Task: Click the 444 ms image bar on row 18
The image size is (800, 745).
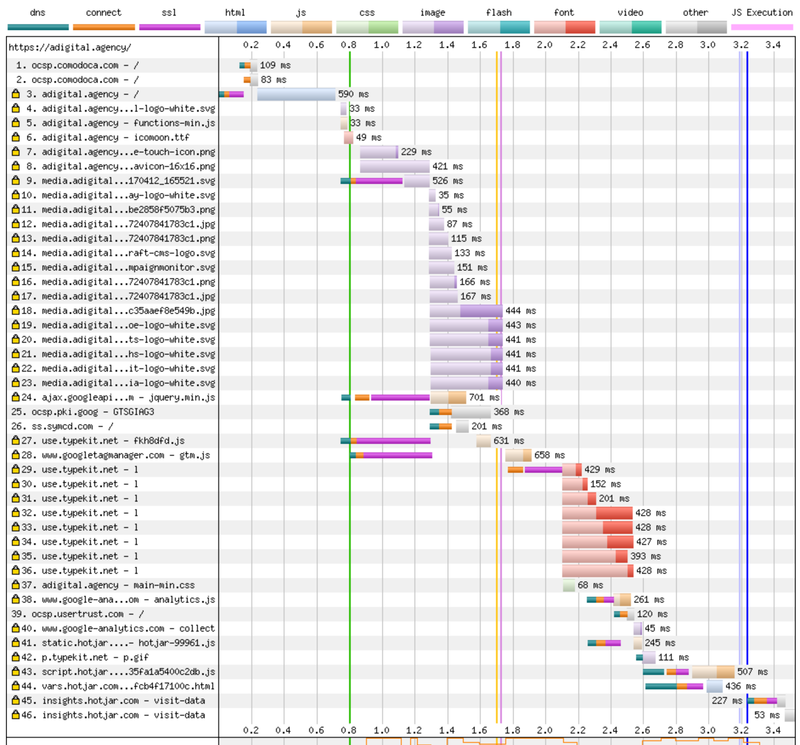Action: [x=466, y=310]
